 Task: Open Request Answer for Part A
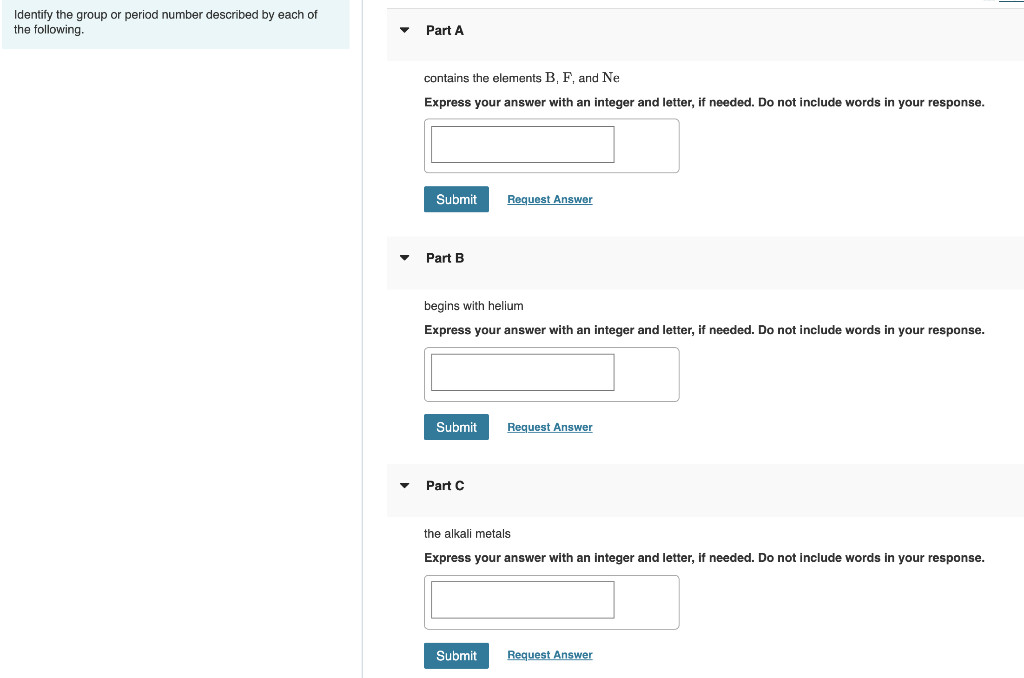coord(549,199)
